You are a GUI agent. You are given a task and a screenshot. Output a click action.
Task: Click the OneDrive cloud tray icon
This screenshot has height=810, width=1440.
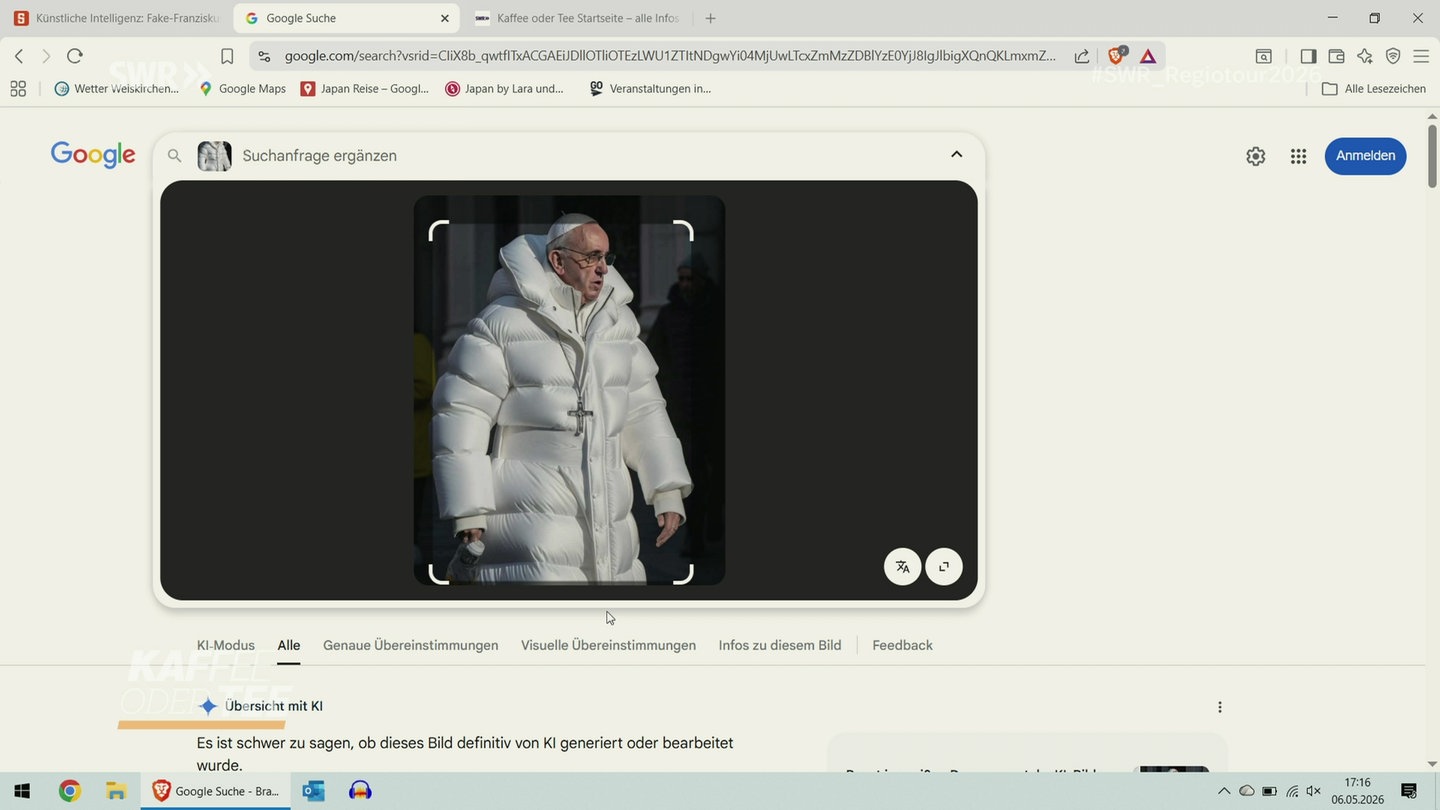pos(1246,791)
